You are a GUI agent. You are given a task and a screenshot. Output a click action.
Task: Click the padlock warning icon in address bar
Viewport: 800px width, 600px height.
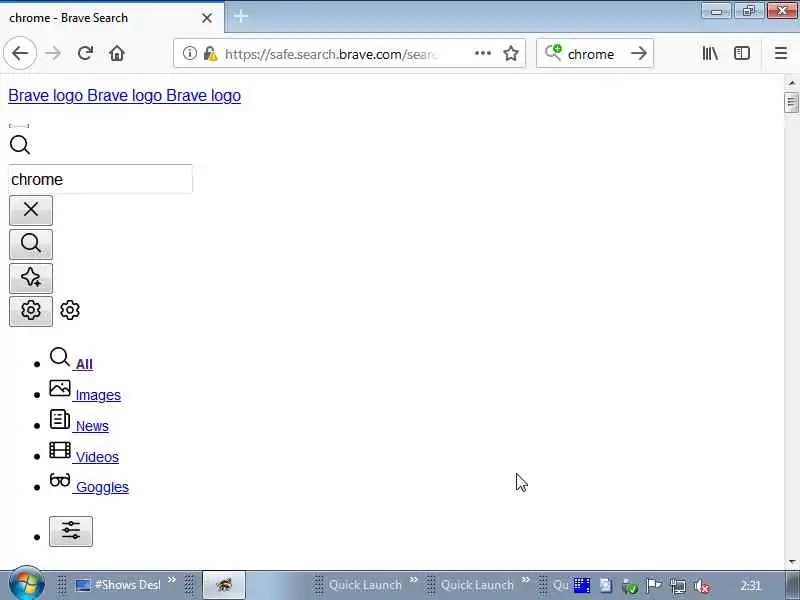tap(210, 53)
